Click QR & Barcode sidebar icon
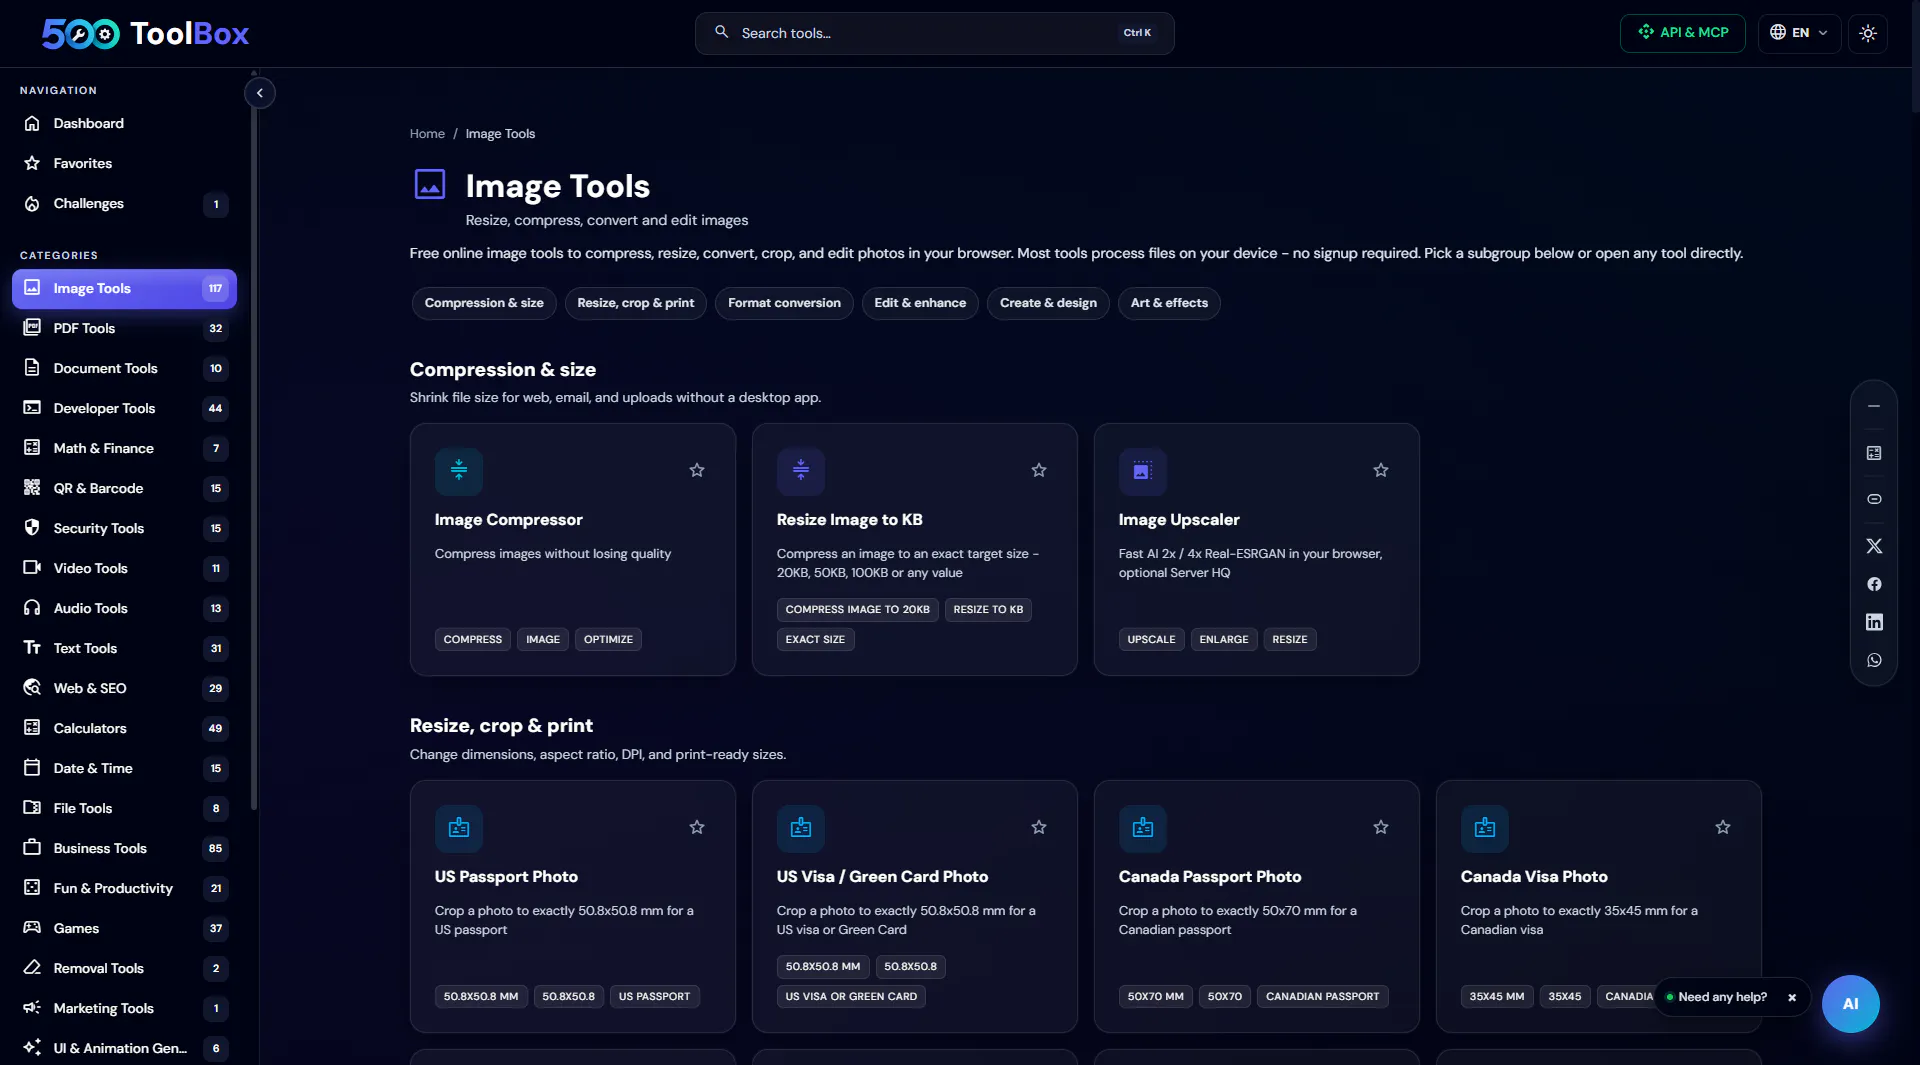This screenshot has width=1920, height=1065. (x=32, y=488)
